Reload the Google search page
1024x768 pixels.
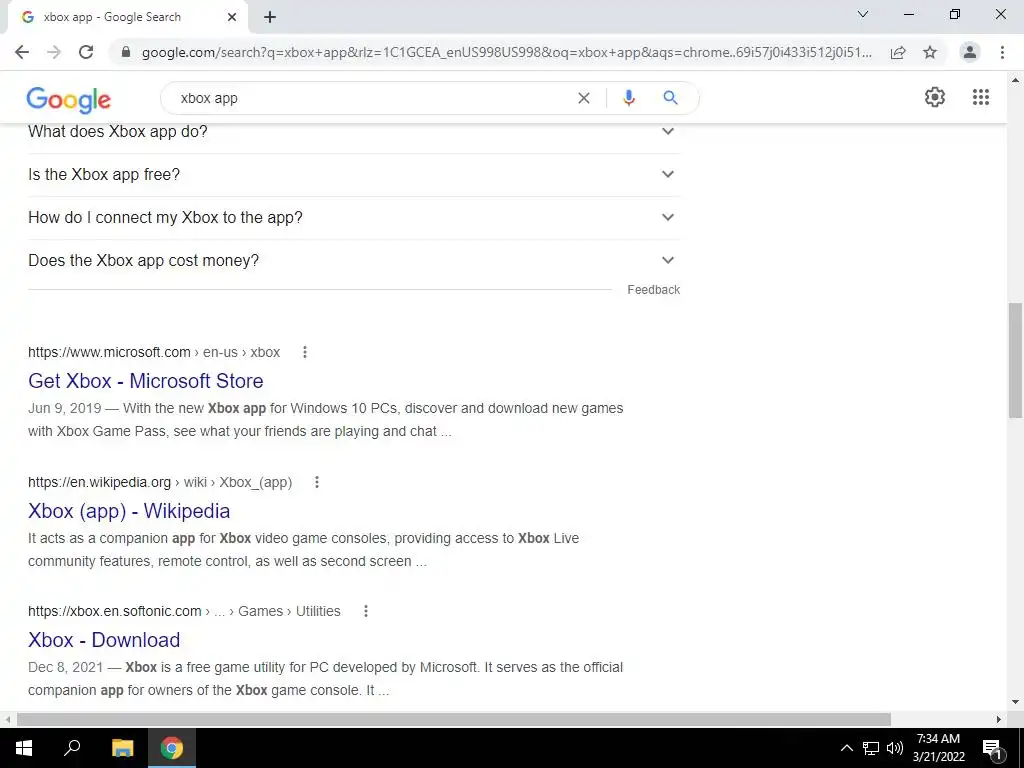tap(86, 52)
